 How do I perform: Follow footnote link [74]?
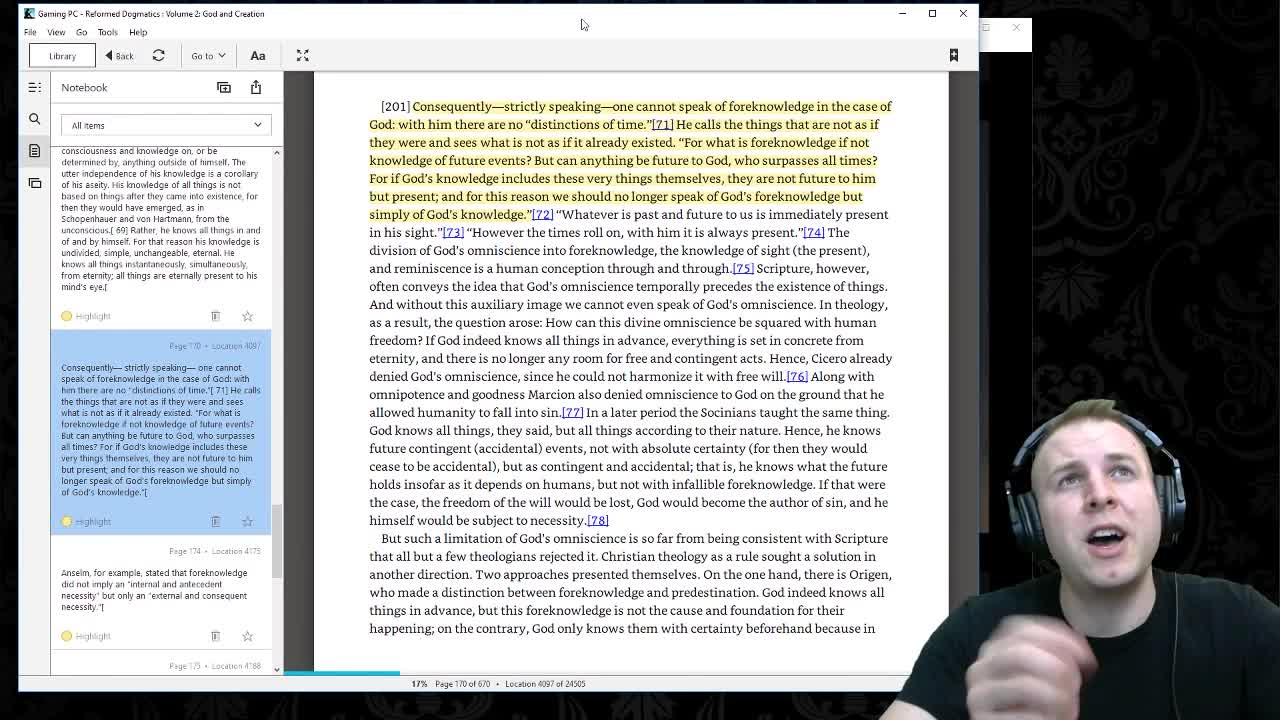tap(813, 232)
